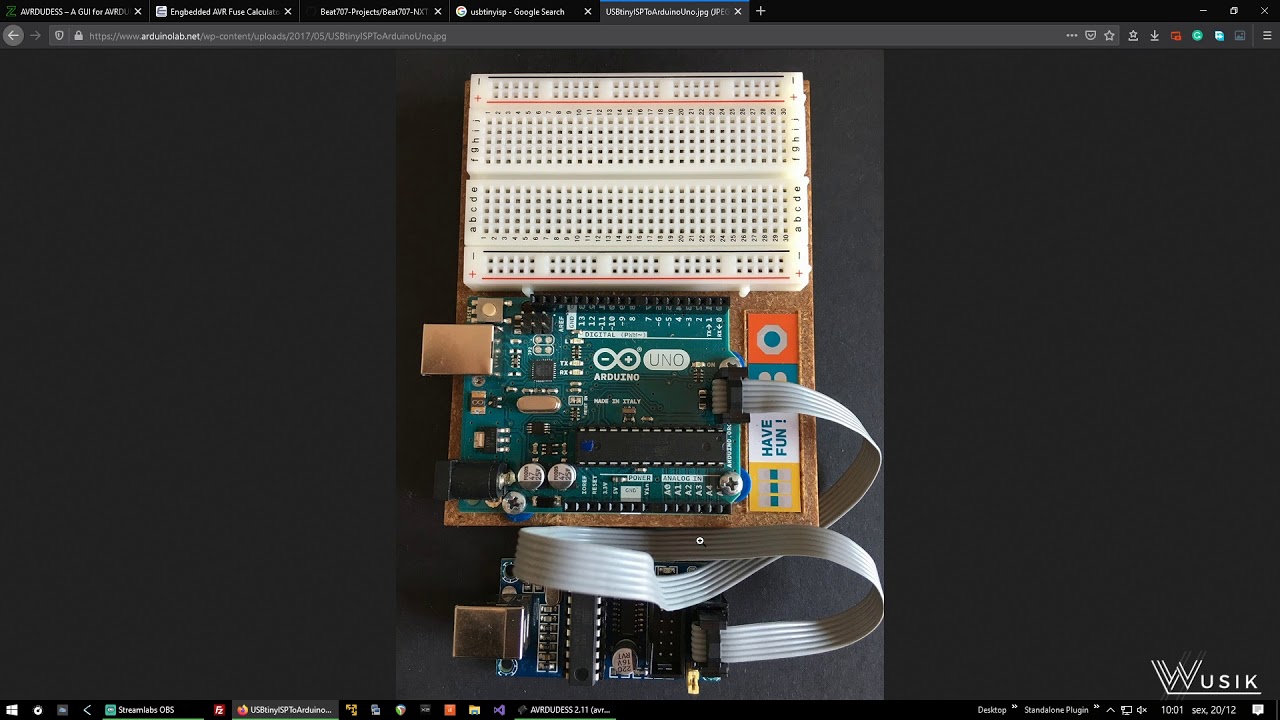The height and width of the screenshot is (720, 1280).
Task: Close the USBtinyISPToArduinoUno.jpg tab
Action: tap(738, 12)
